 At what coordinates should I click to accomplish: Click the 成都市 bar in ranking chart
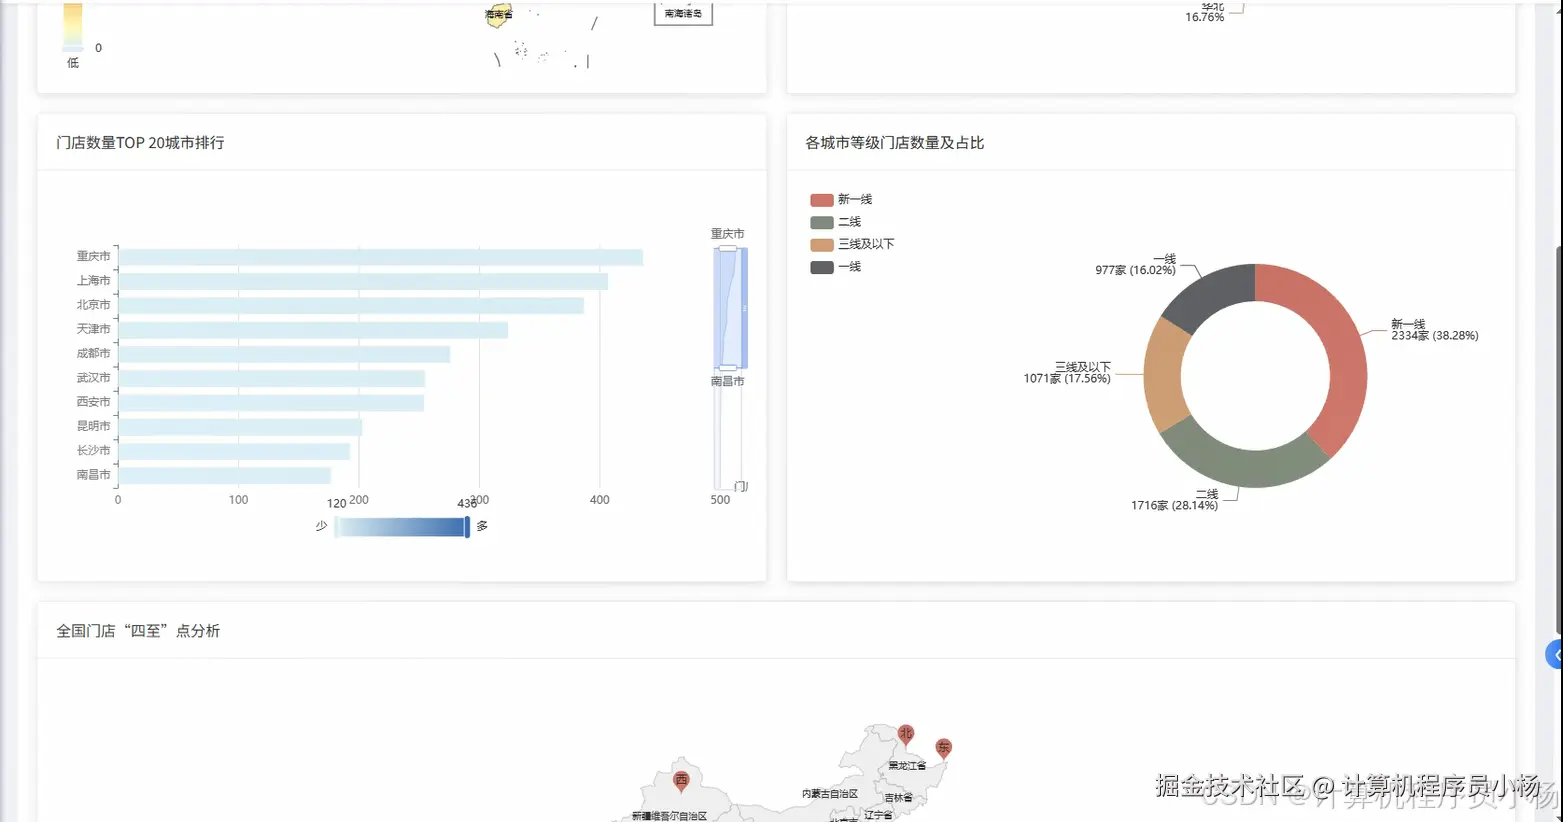pyautogui.click(x=284, y=354)
